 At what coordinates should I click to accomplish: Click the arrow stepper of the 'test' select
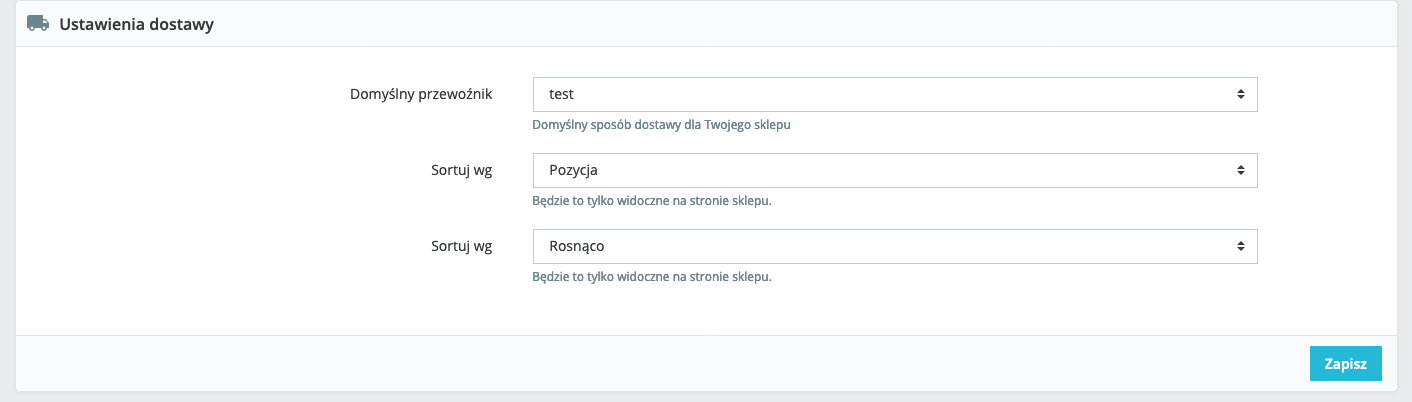1240,94
